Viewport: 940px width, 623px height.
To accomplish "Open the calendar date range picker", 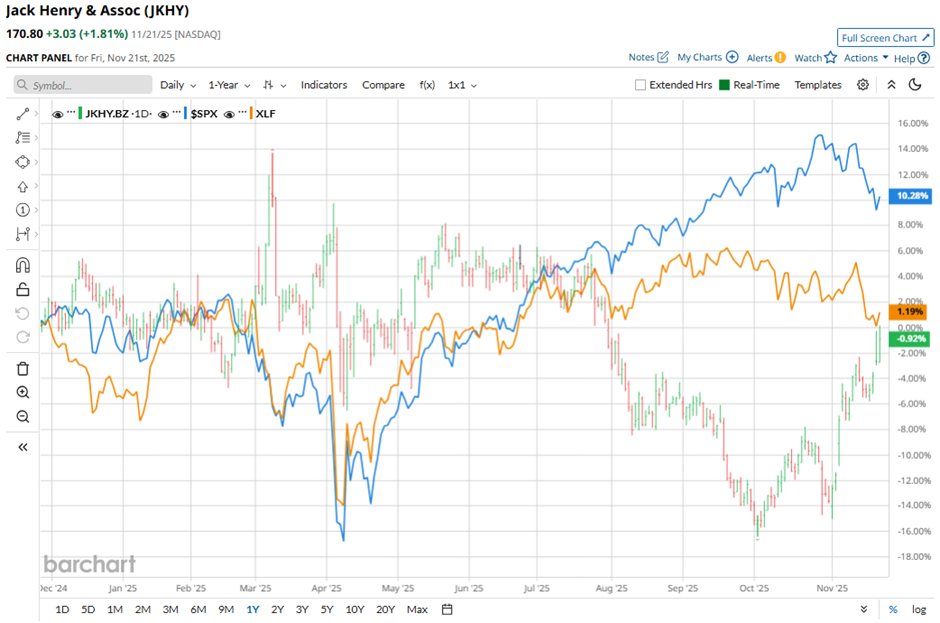I will pos(447,609).
